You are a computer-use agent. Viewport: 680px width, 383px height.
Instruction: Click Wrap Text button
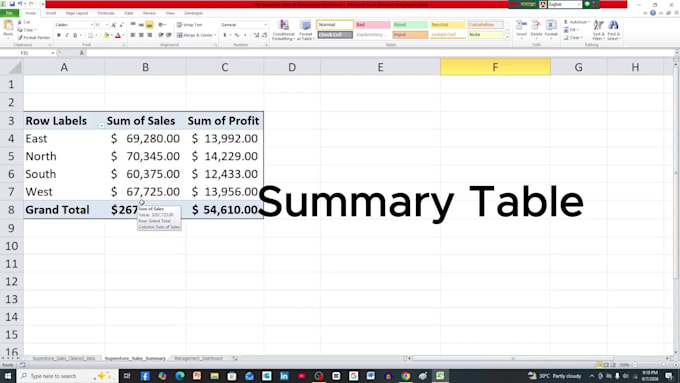(190, 25)
